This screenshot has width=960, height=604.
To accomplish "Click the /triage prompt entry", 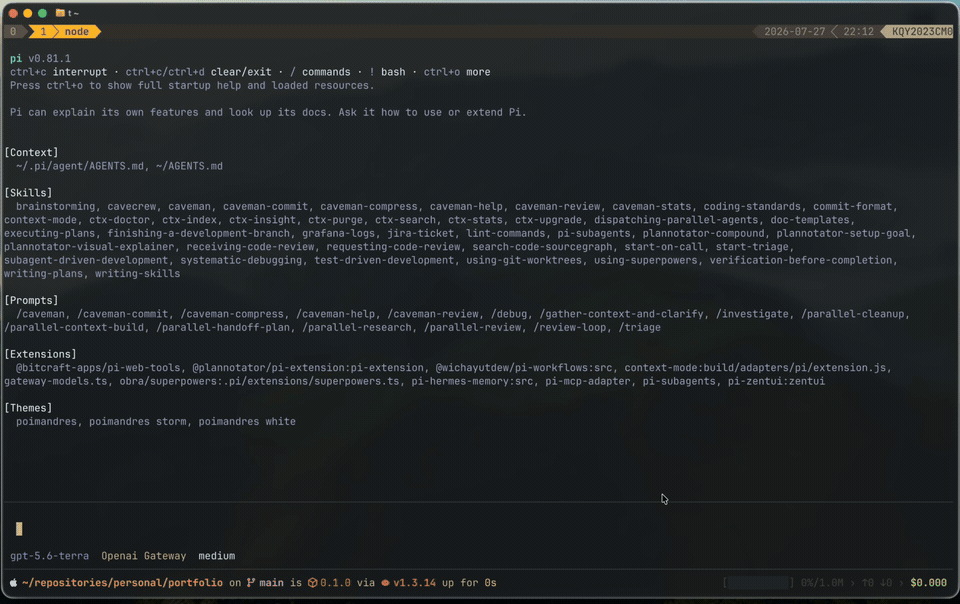I will (x=639, y=327).
